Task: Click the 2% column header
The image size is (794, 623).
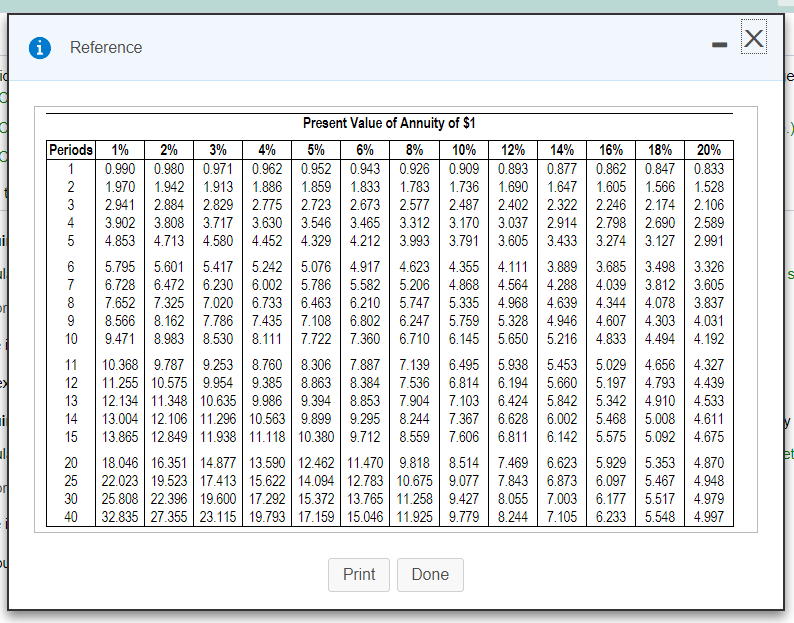Action: coord(169,150)
